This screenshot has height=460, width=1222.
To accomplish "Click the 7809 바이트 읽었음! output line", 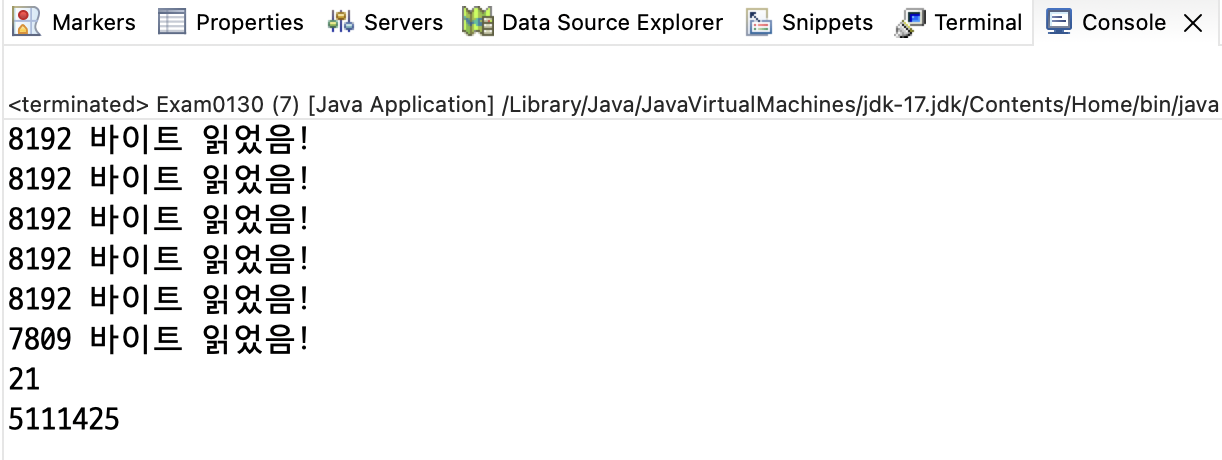I will [x=159, y=340].
